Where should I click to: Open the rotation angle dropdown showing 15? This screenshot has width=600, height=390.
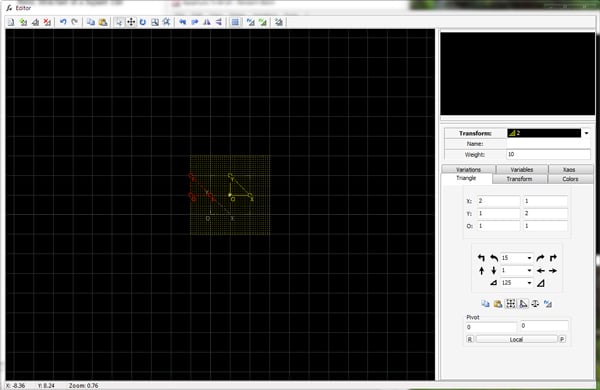click(529, 258)
